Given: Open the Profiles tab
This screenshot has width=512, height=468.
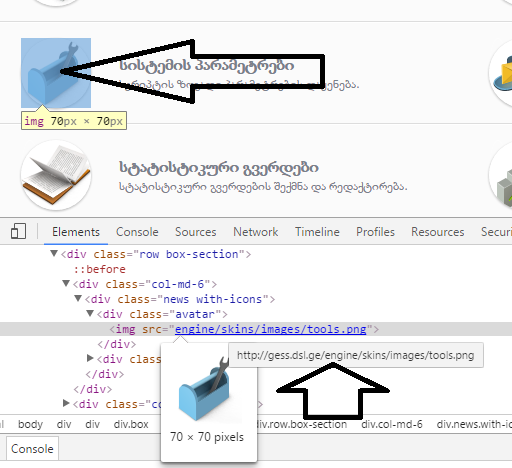Looking at the screenshot, I should pos(375,232).
